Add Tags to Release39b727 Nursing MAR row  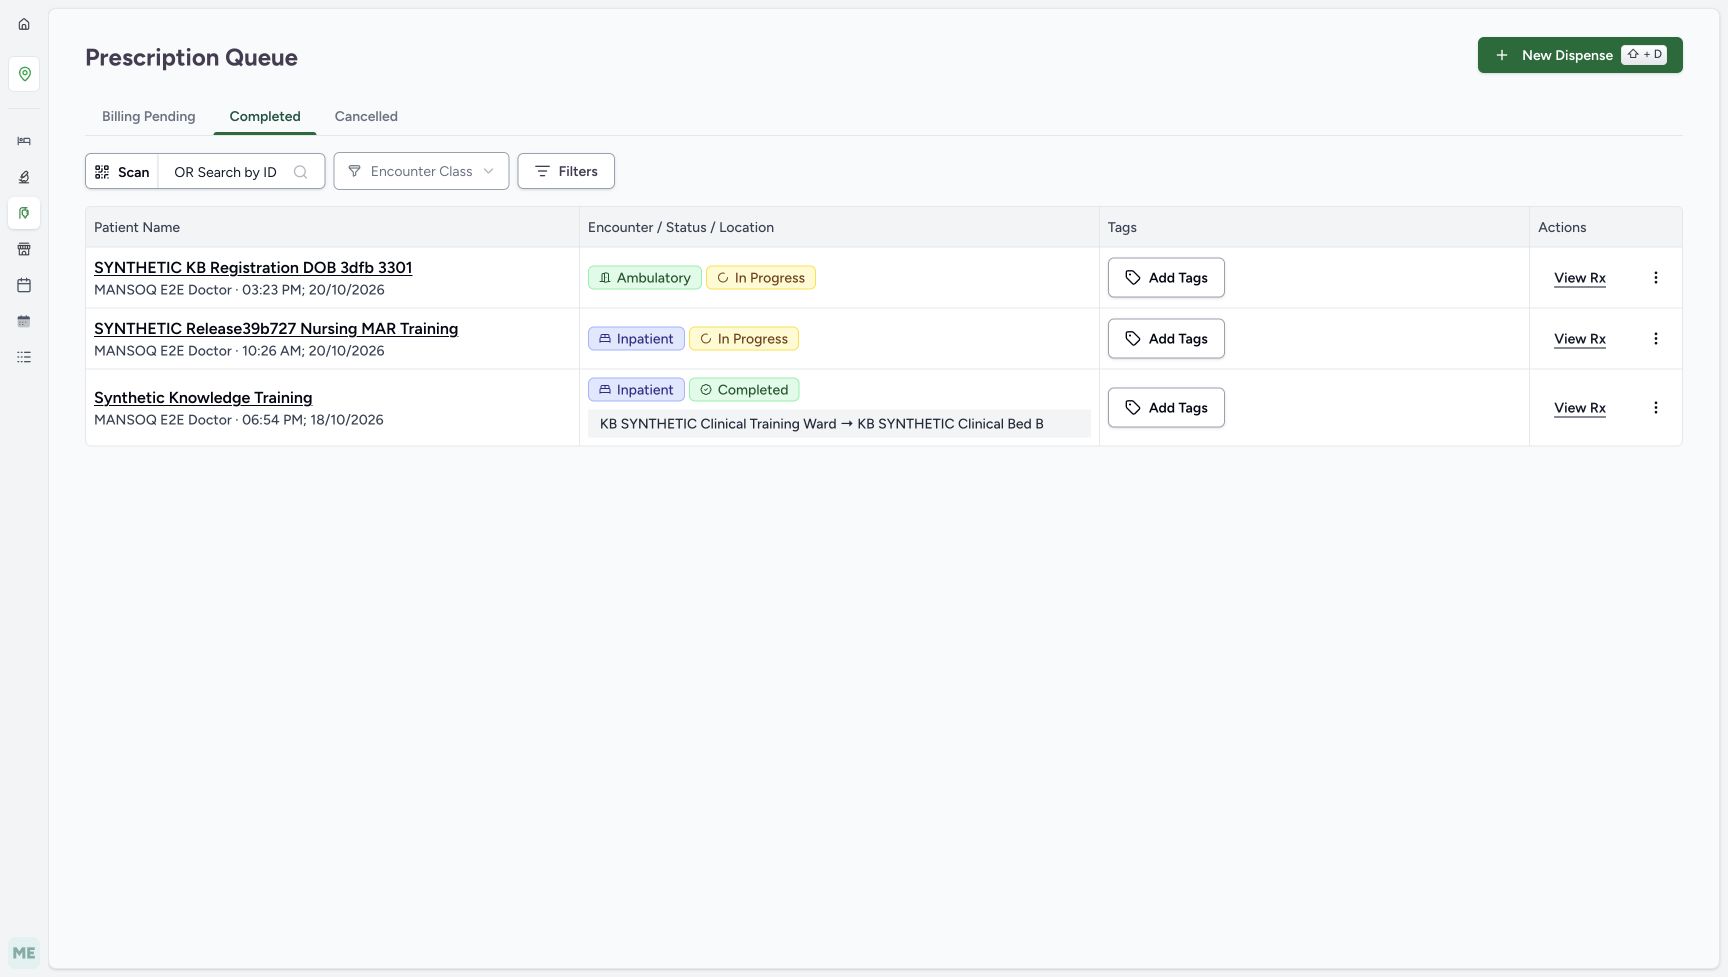pos(1166,339)
